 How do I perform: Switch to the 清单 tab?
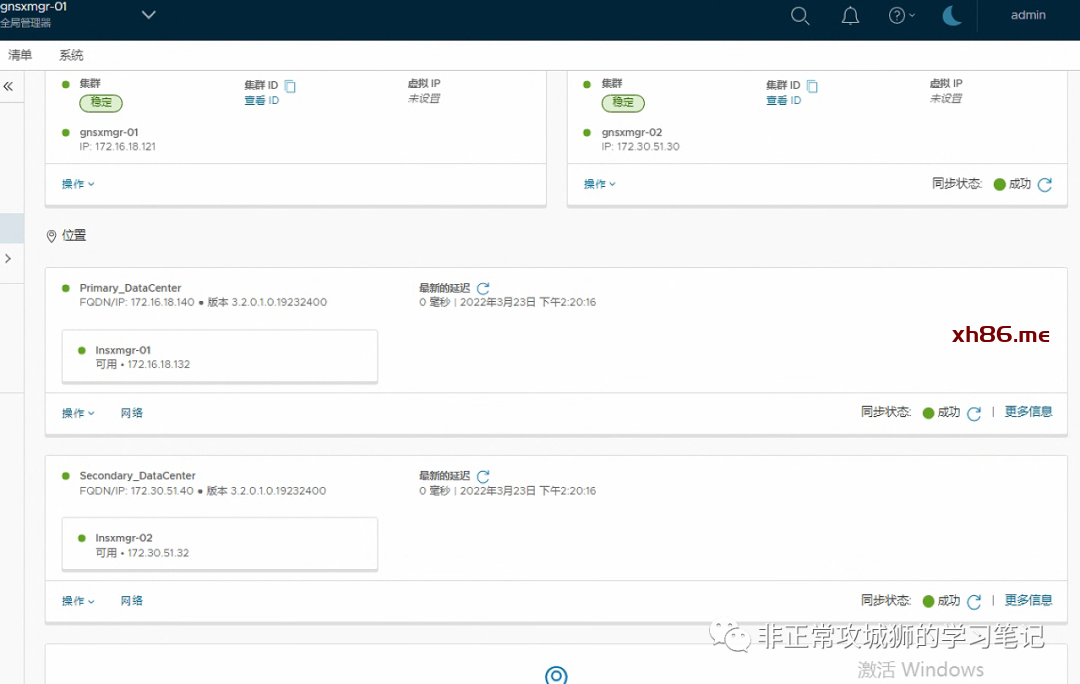pyautogui.click(x=20, y=55)
